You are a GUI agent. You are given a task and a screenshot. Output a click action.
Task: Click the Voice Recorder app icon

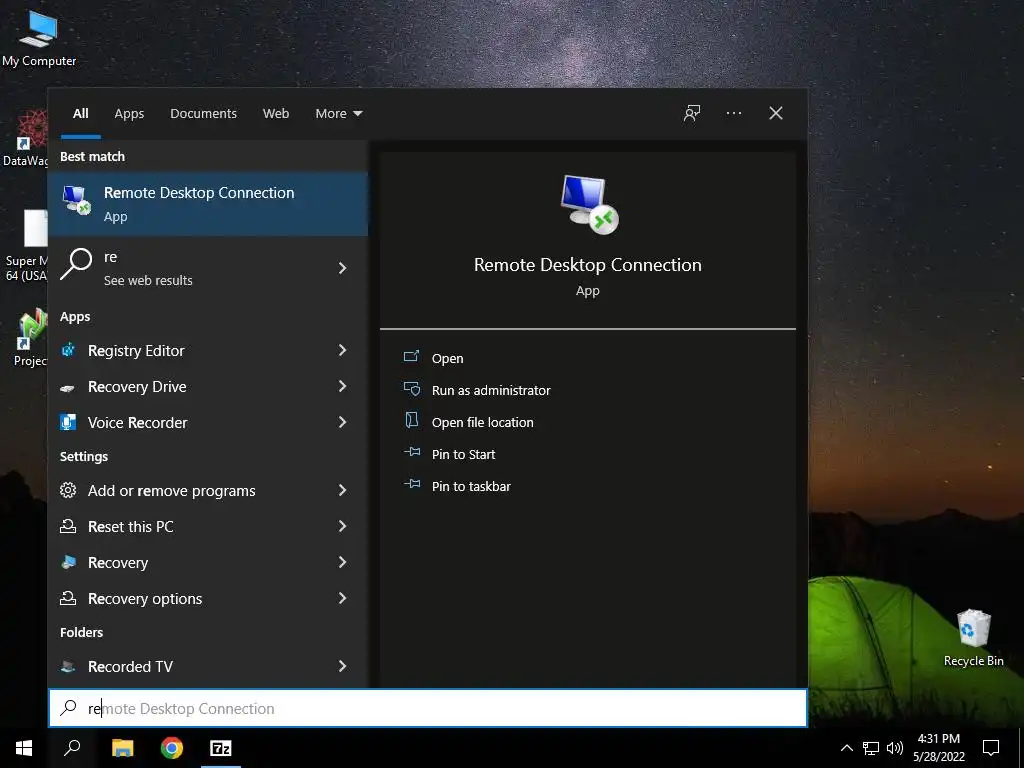pos(68,423)
